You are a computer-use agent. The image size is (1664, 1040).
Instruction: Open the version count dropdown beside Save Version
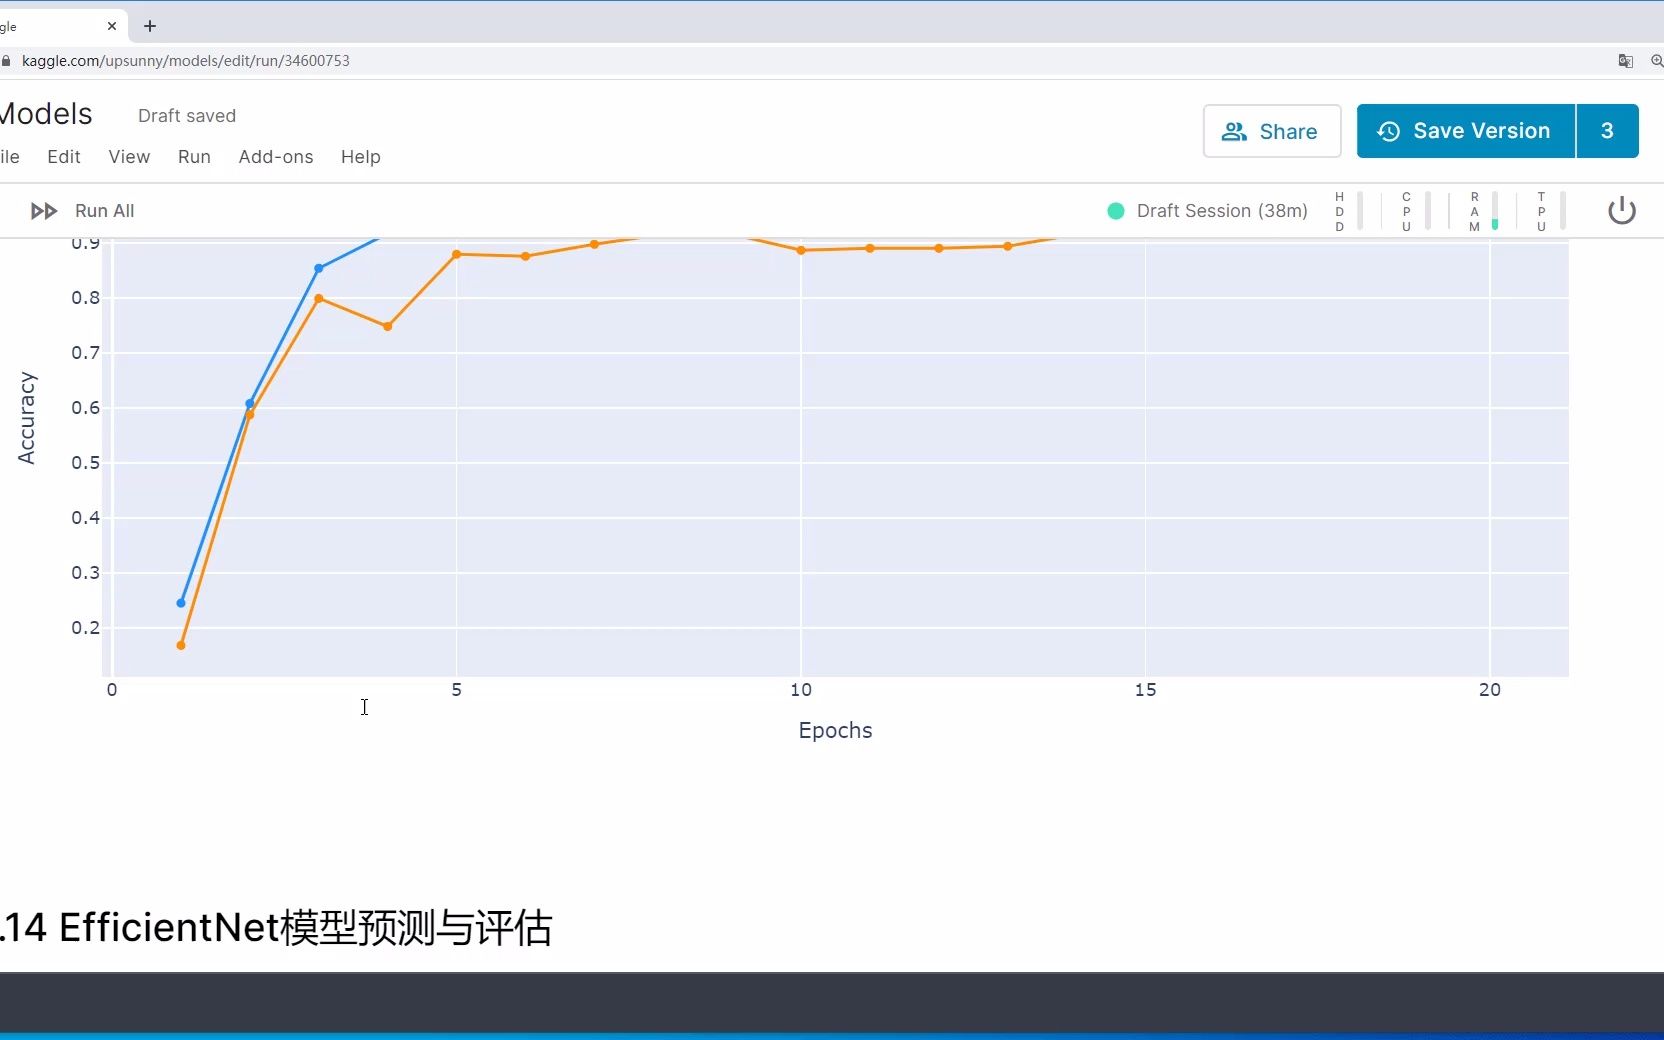click(x=1608, y=131)
